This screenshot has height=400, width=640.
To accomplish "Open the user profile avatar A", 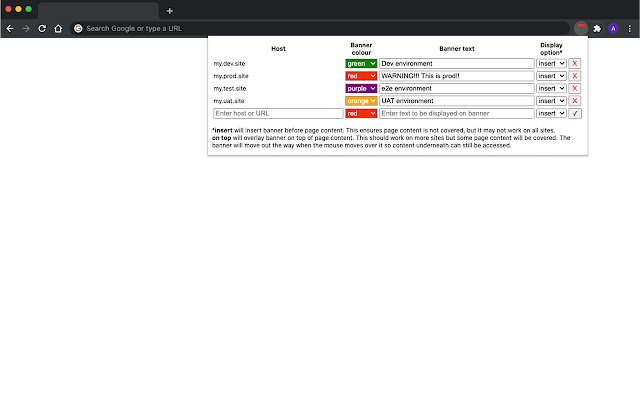I will (x=613, y=29).
